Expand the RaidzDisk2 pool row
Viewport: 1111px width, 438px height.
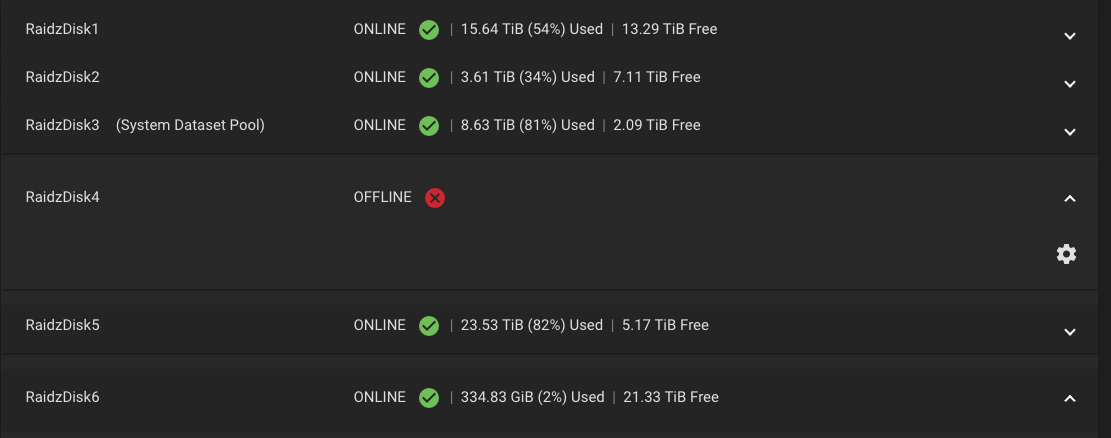point(1070,84)
